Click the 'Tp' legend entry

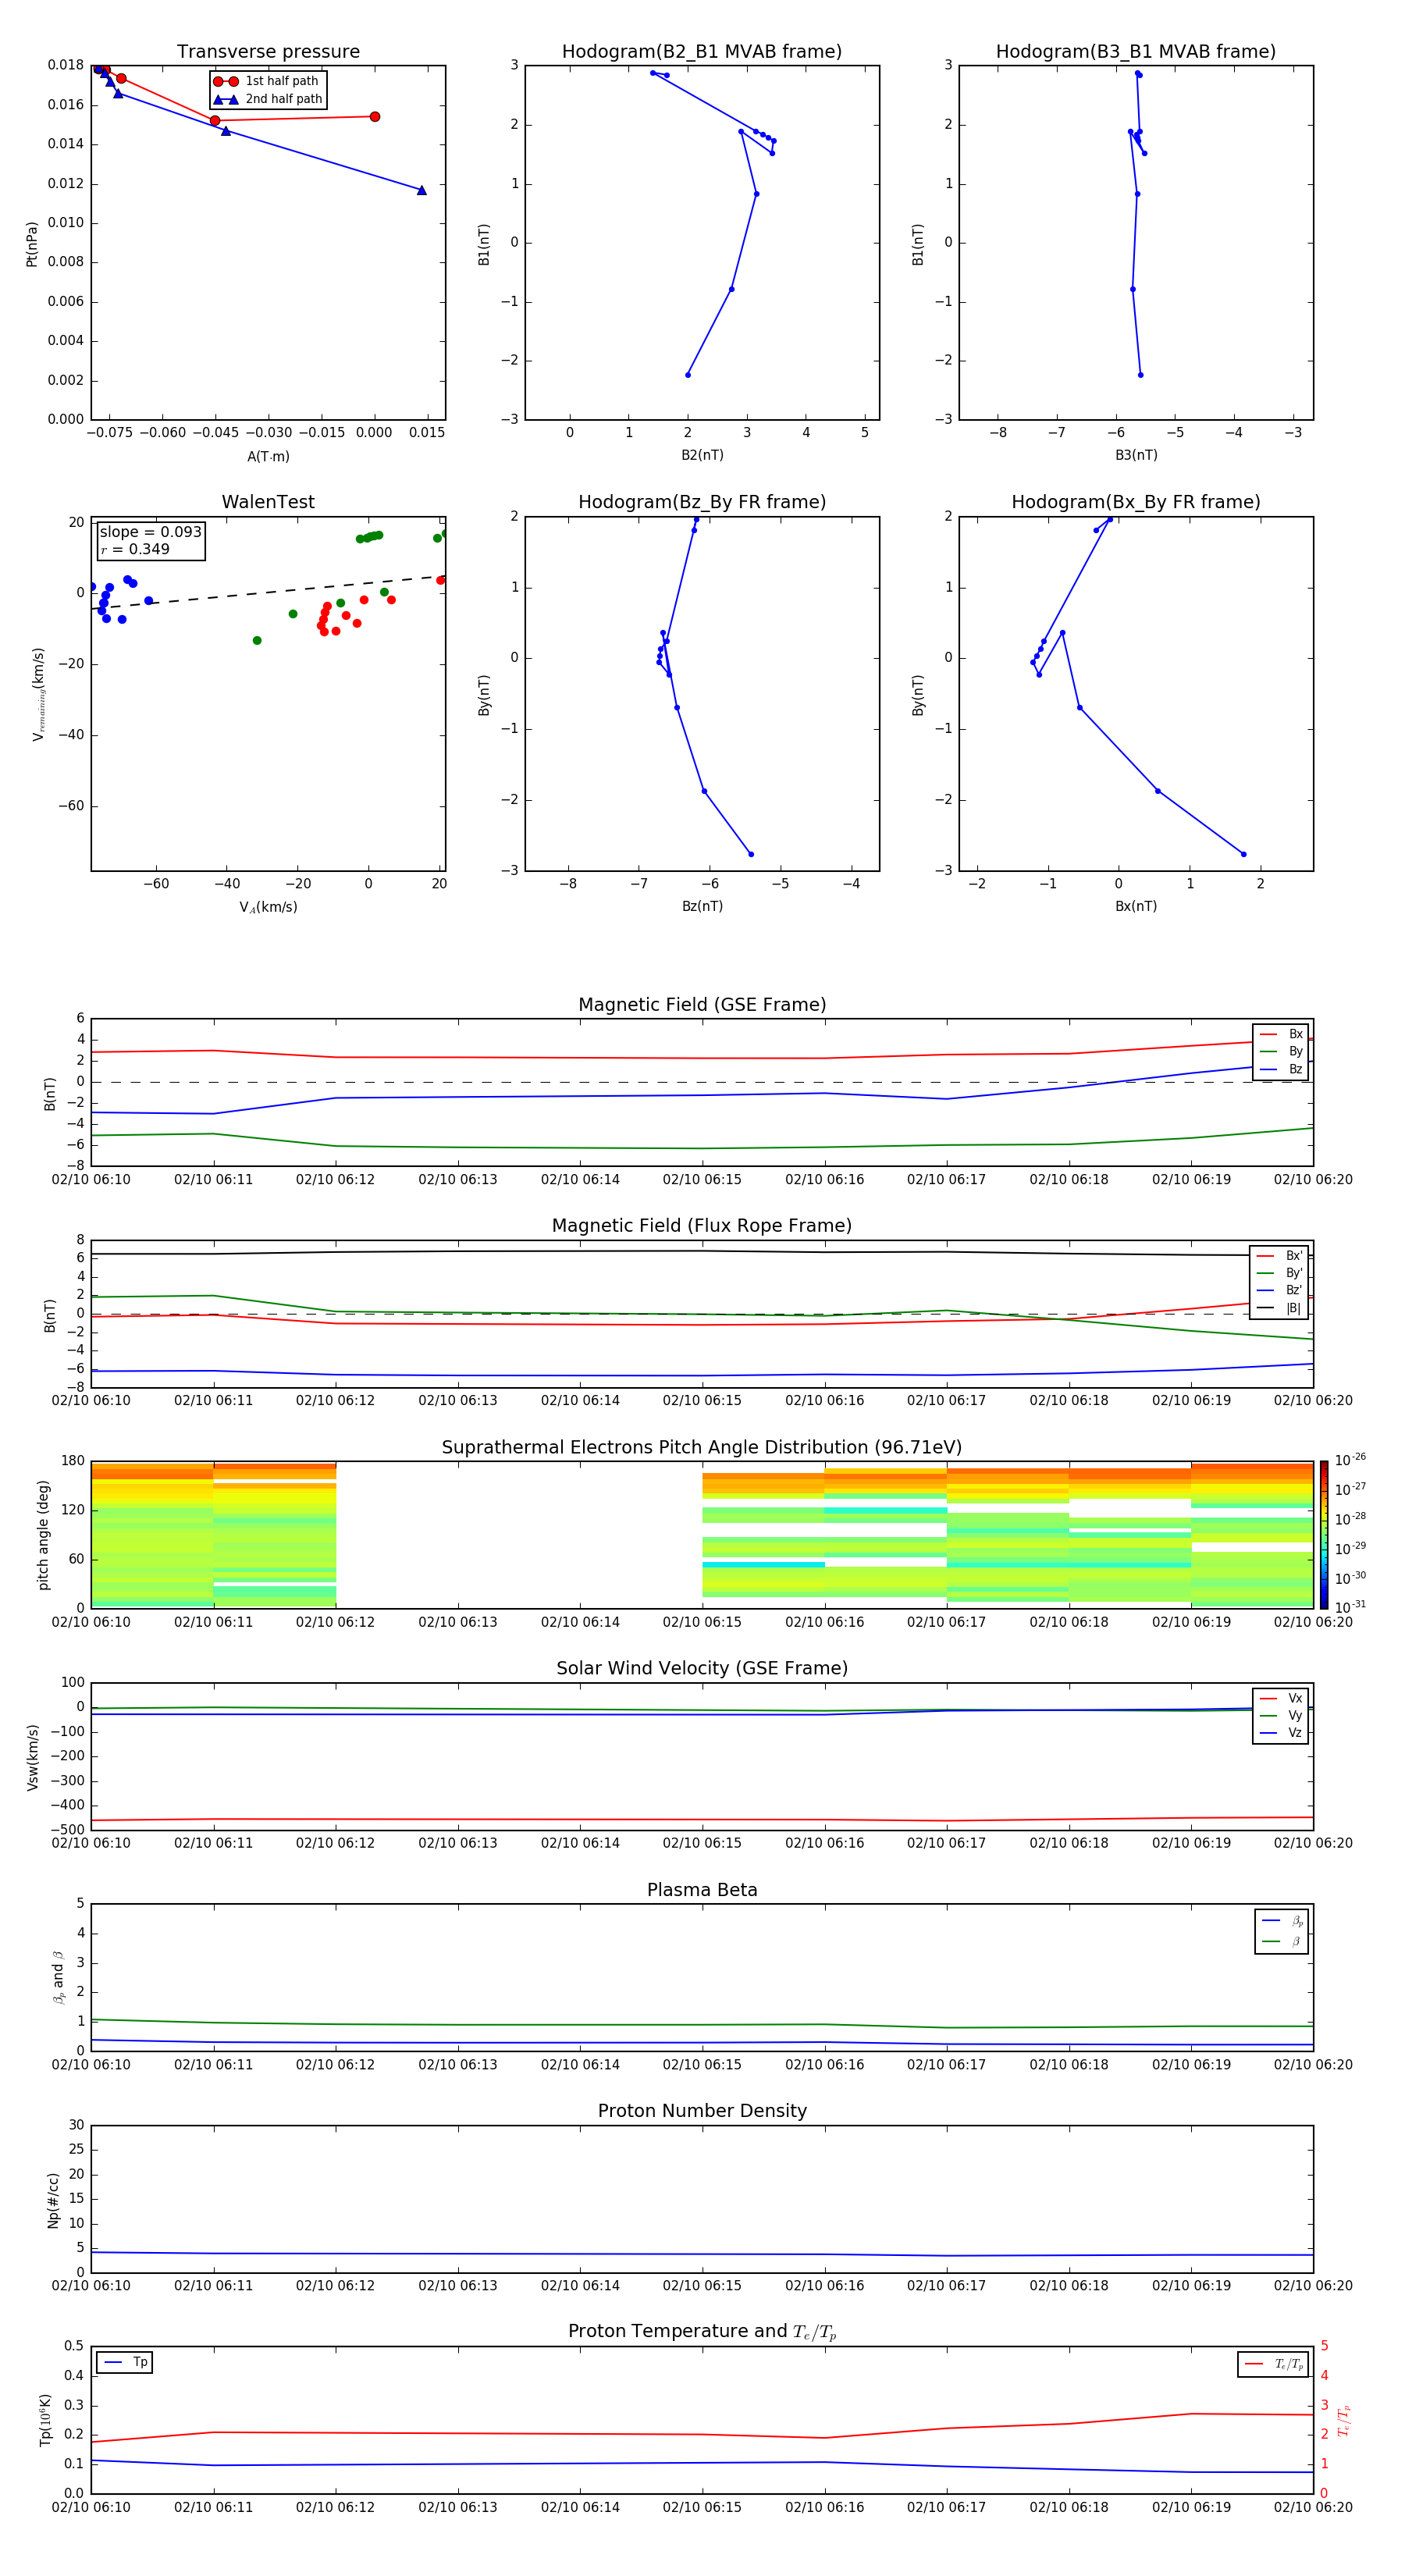[x=125, y=2362]
